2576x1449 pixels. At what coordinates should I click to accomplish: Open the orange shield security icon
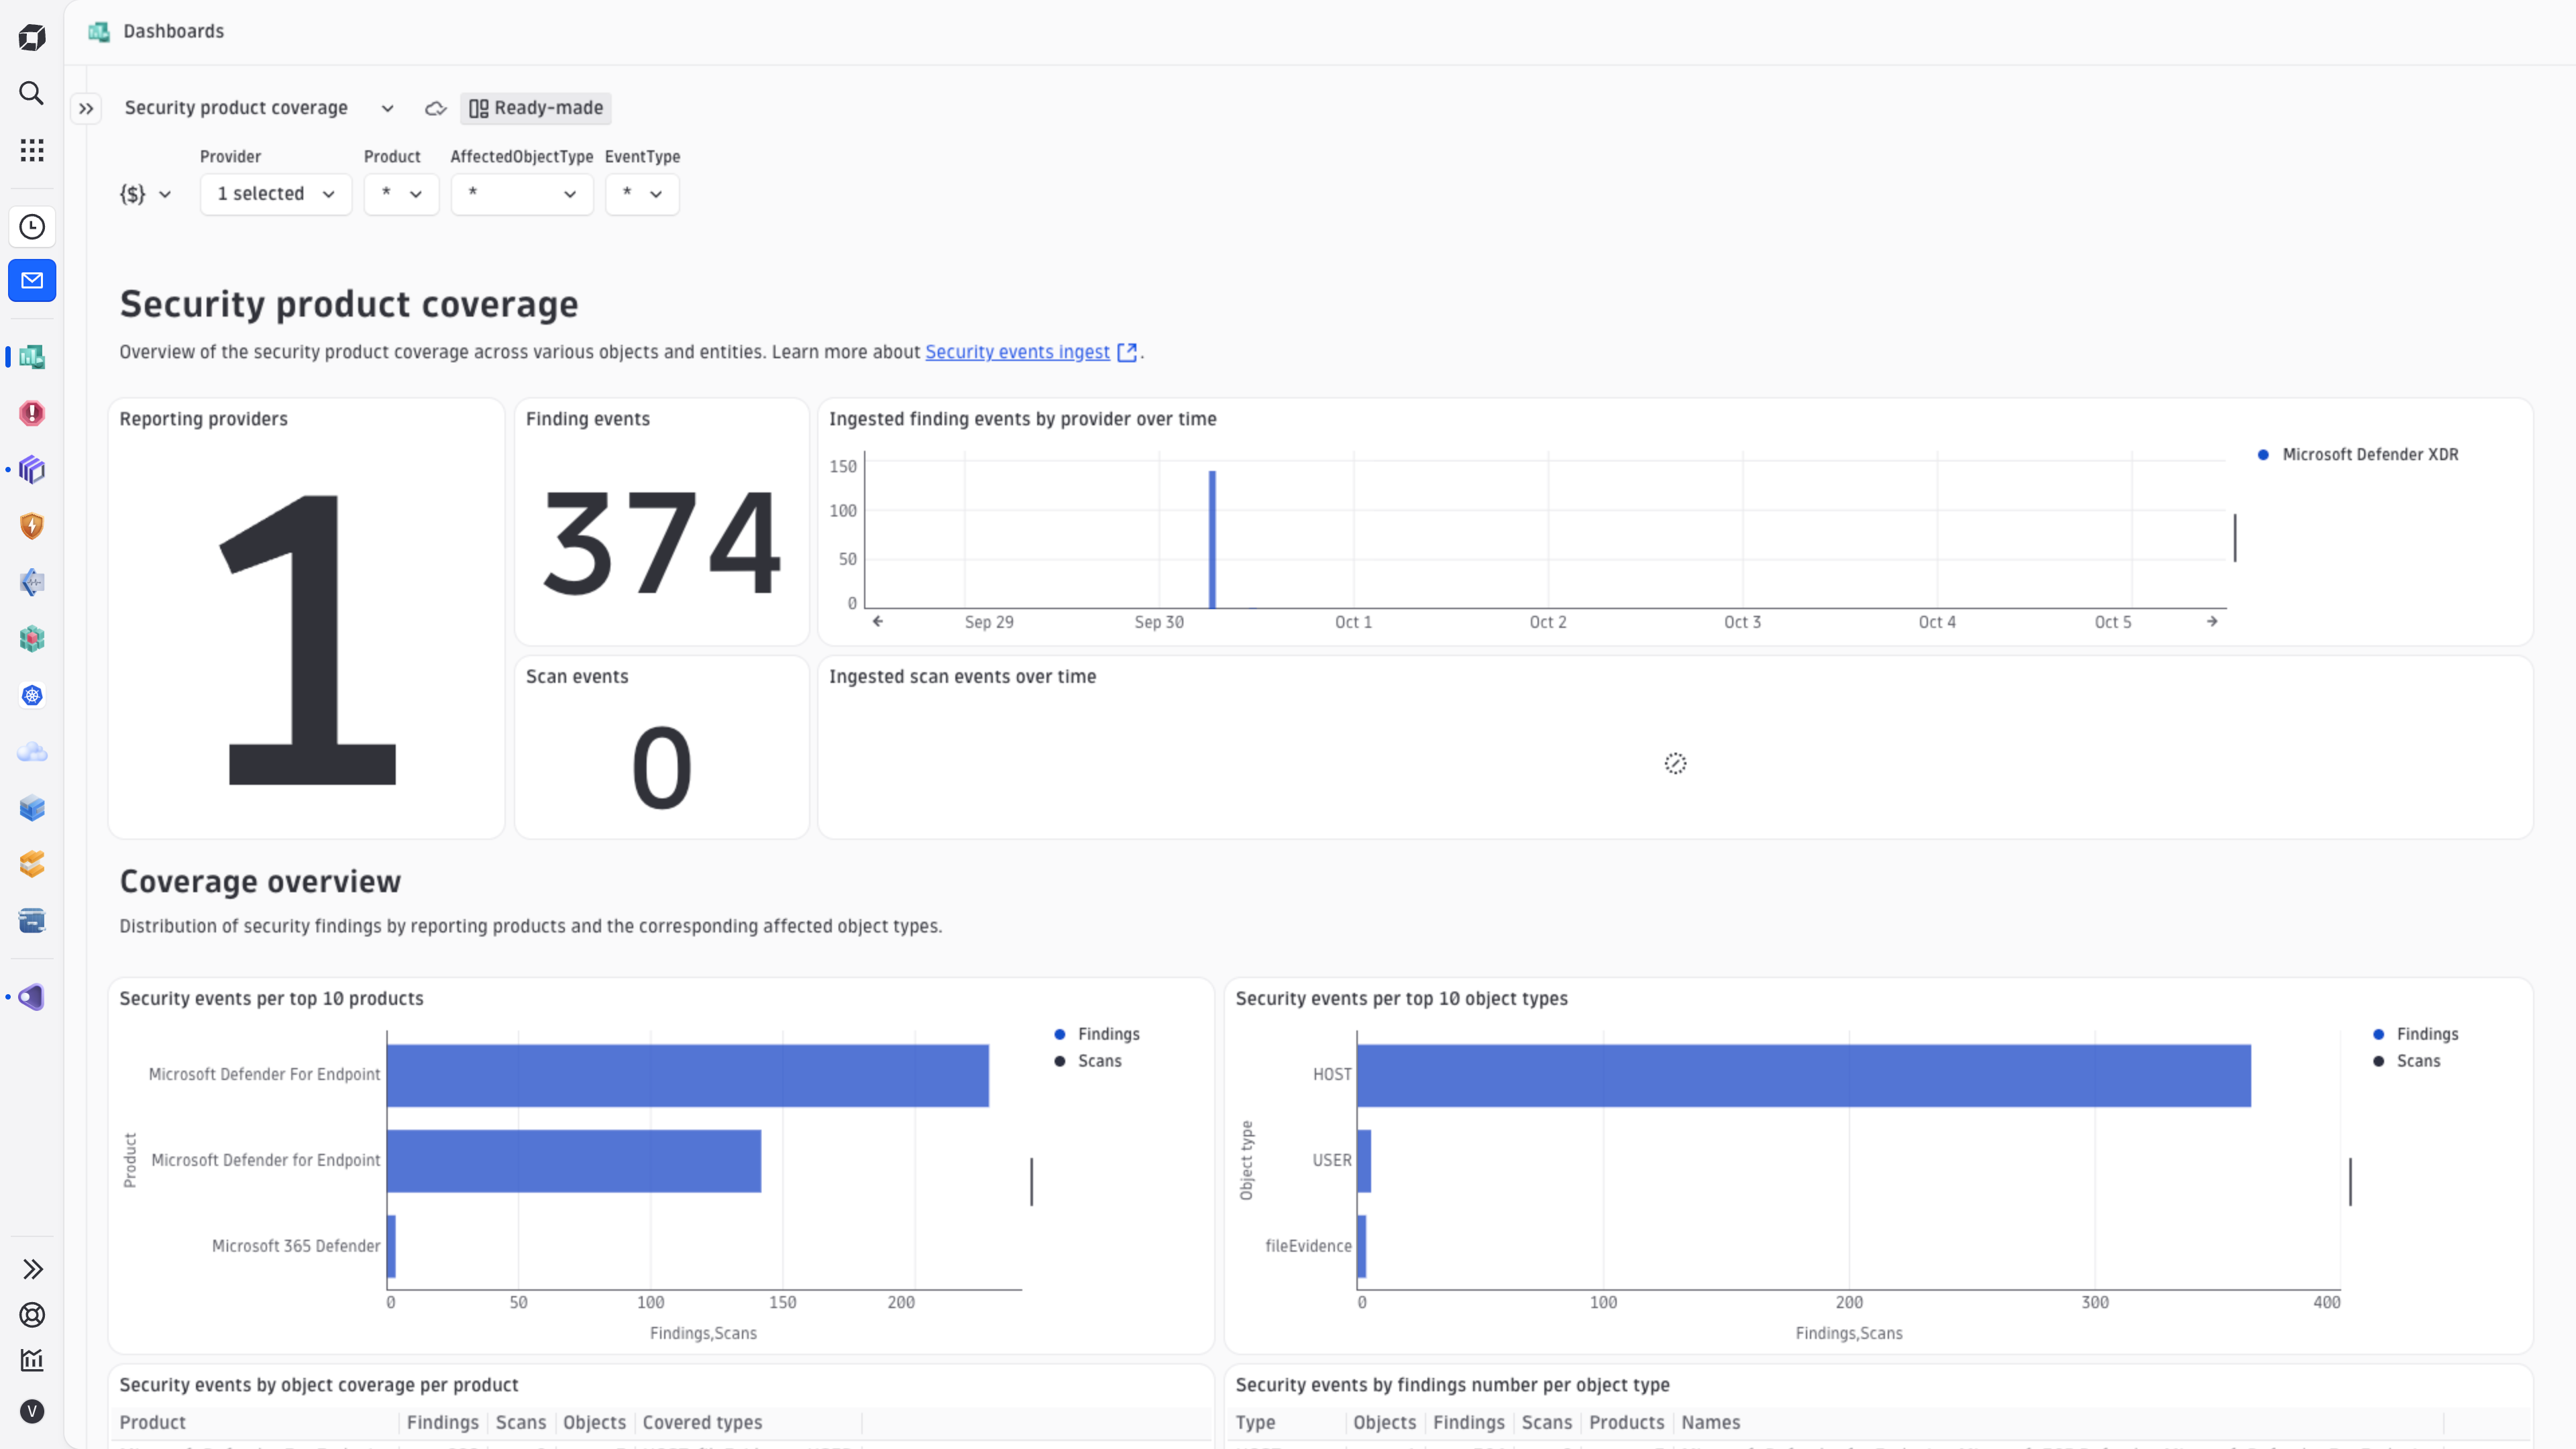click(x=32, y=526)
